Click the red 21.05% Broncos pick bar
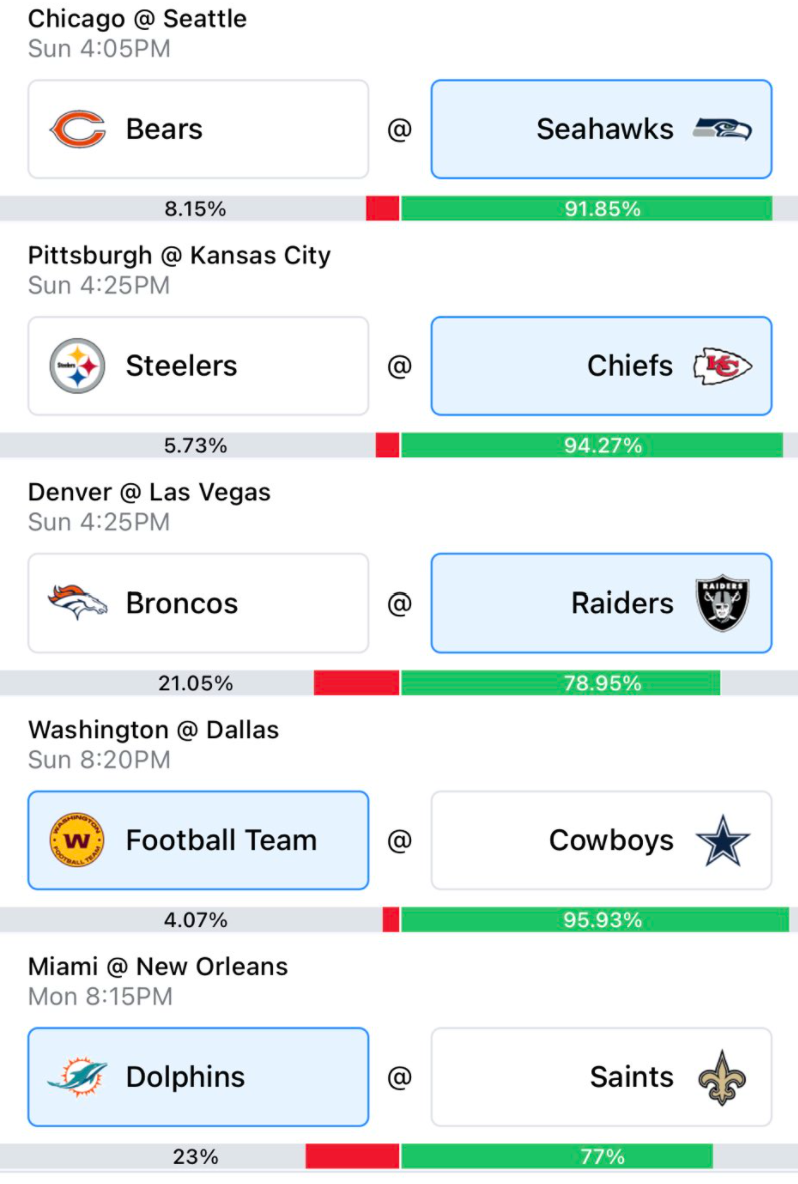Image resolution: width=798 pixels, height=1184 pixels. (x=356, y=683)
